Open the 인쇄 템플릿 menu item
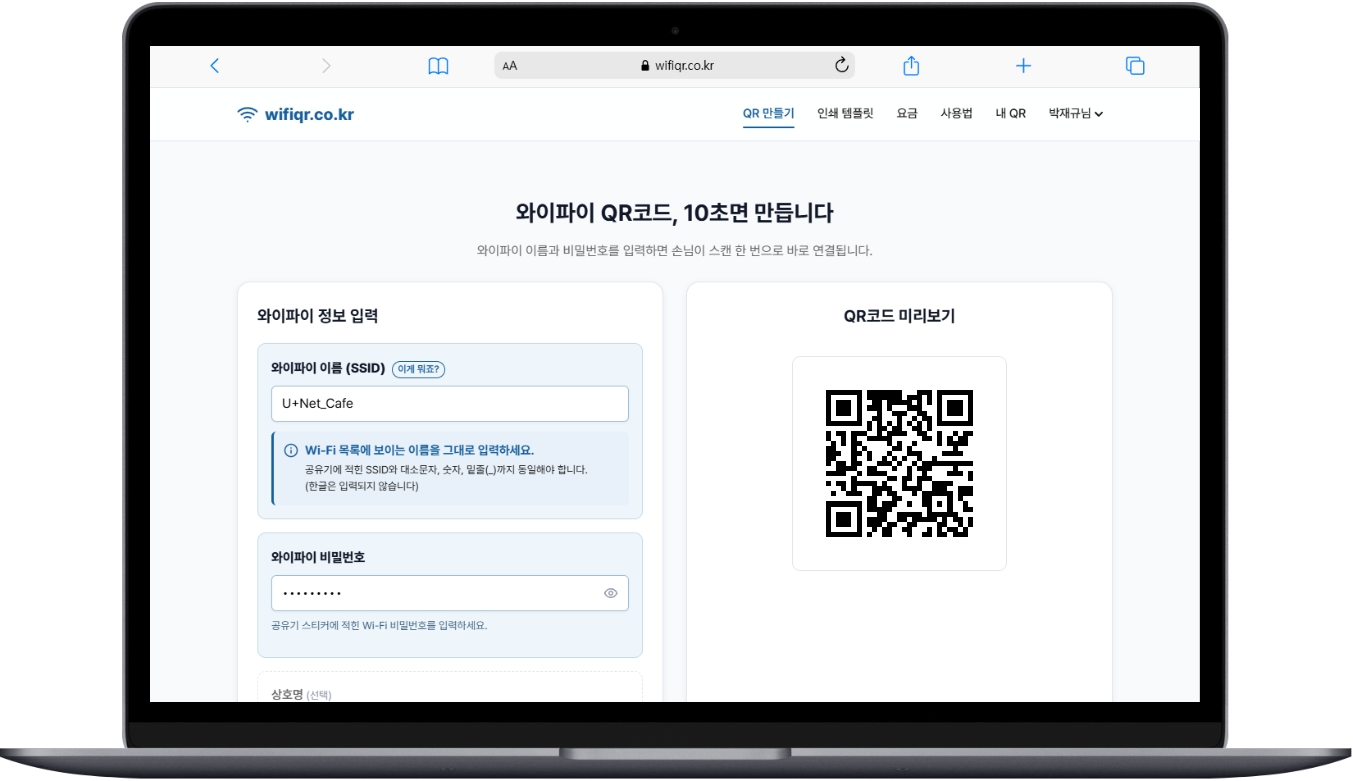 click(845, 114)
